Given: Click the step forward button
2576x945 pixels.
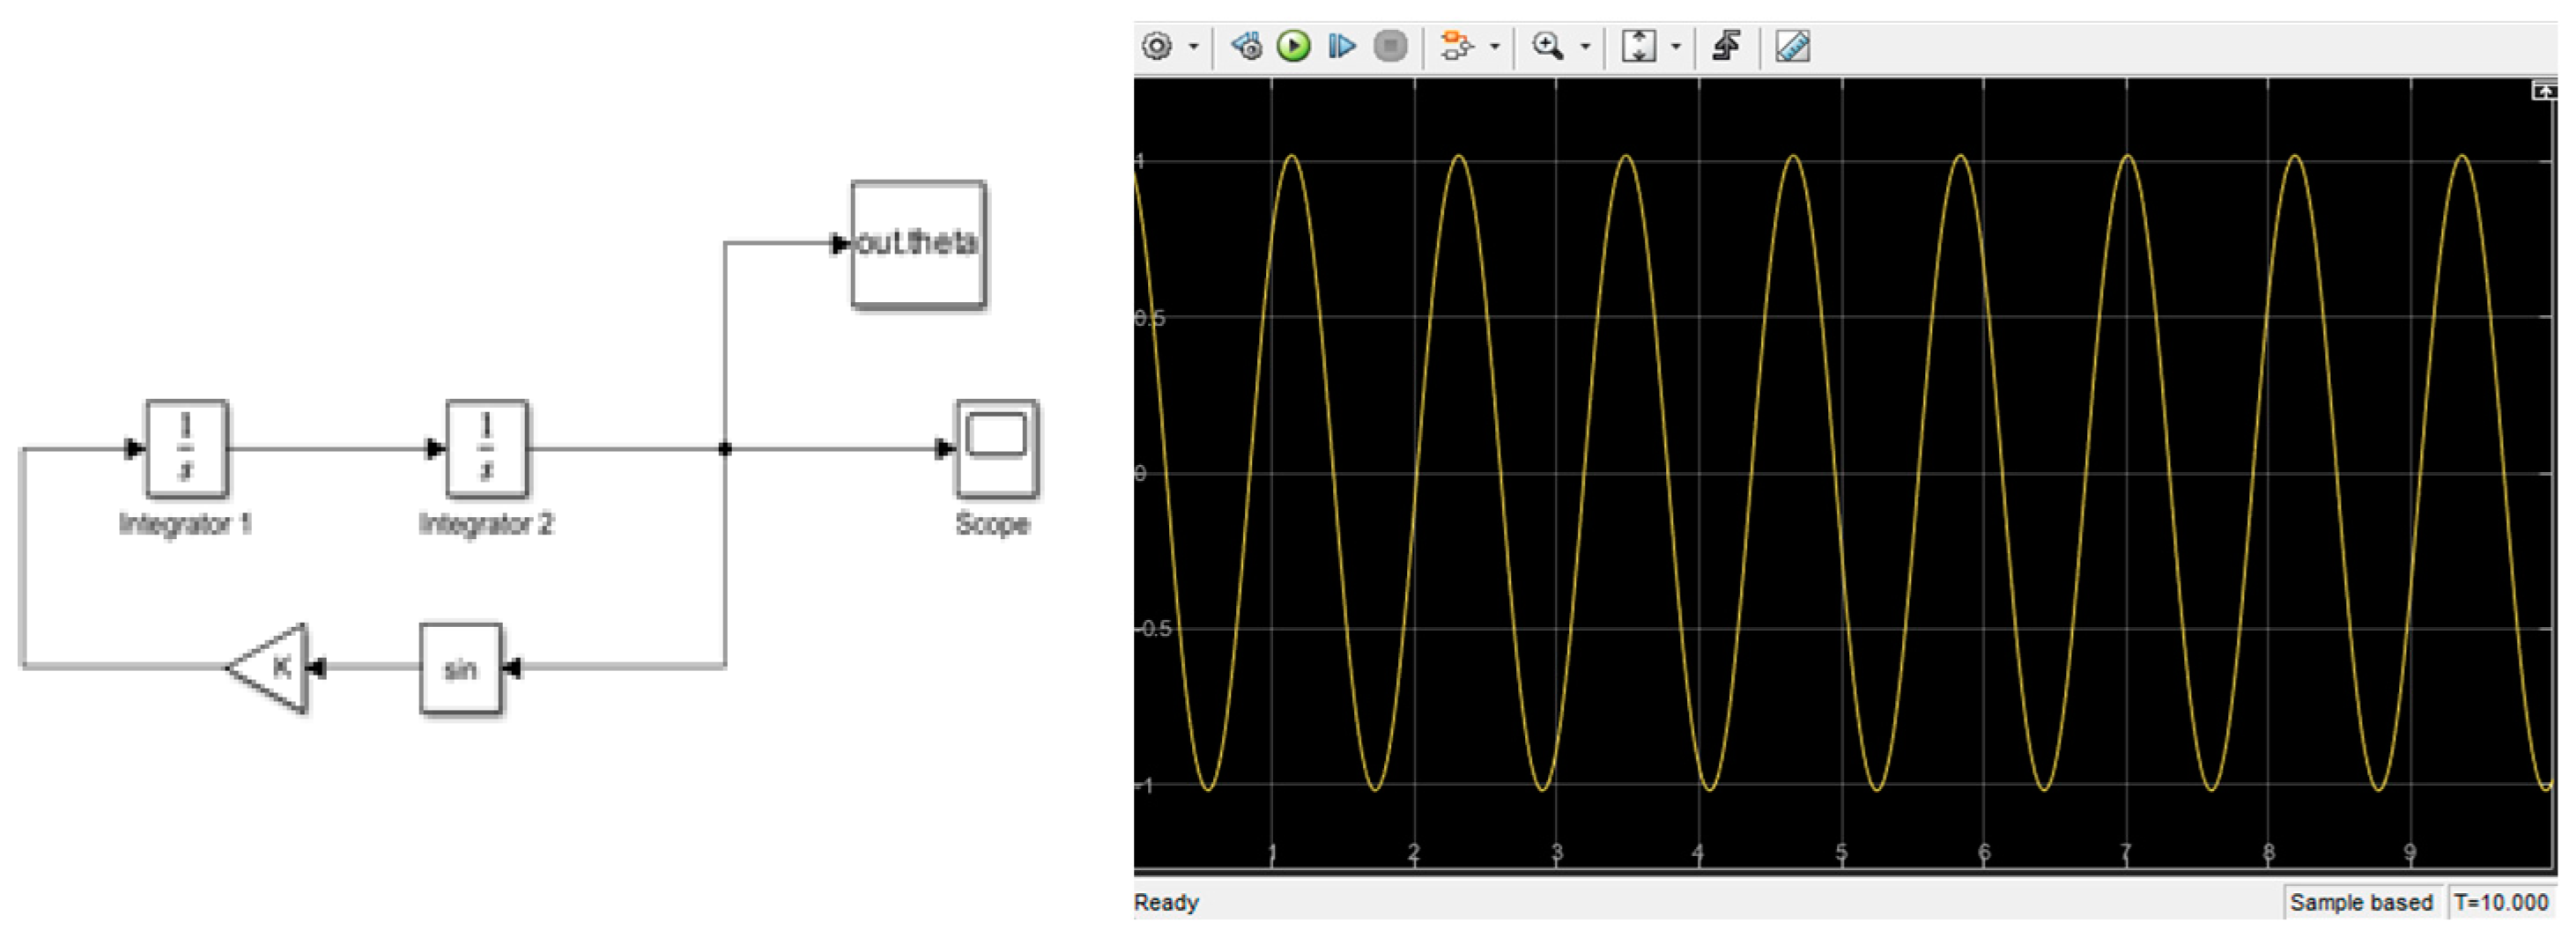Looking at the screenshot, I should coord(1341,47).
